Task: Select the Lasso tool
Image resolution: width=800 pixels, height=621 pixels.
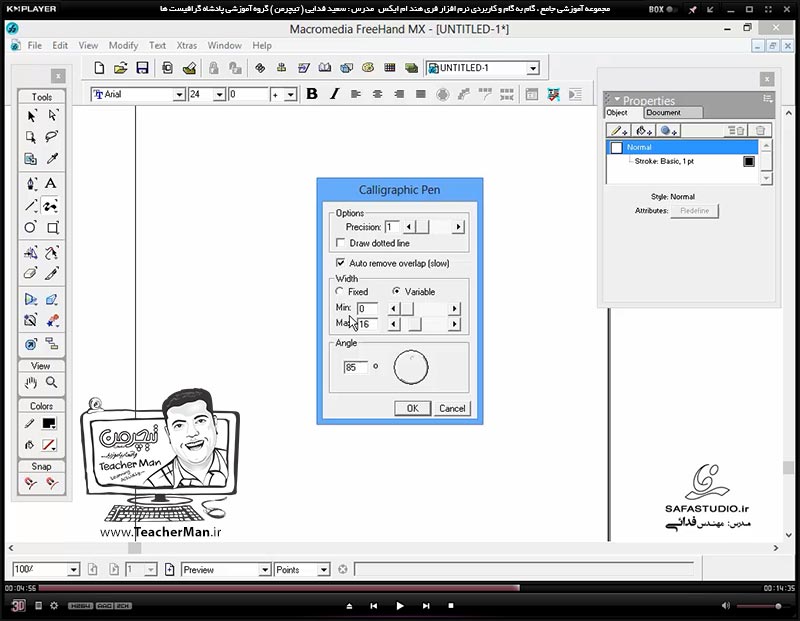Action: [52, 137]
